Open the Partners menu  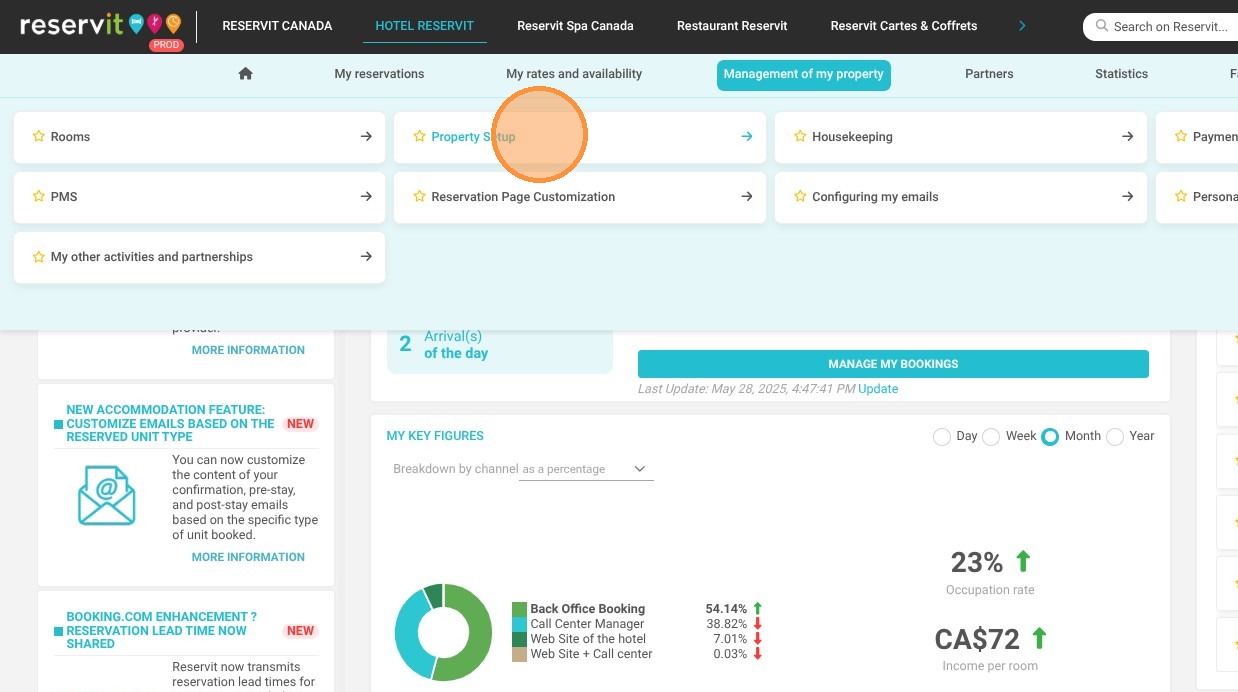click(989, 74)
